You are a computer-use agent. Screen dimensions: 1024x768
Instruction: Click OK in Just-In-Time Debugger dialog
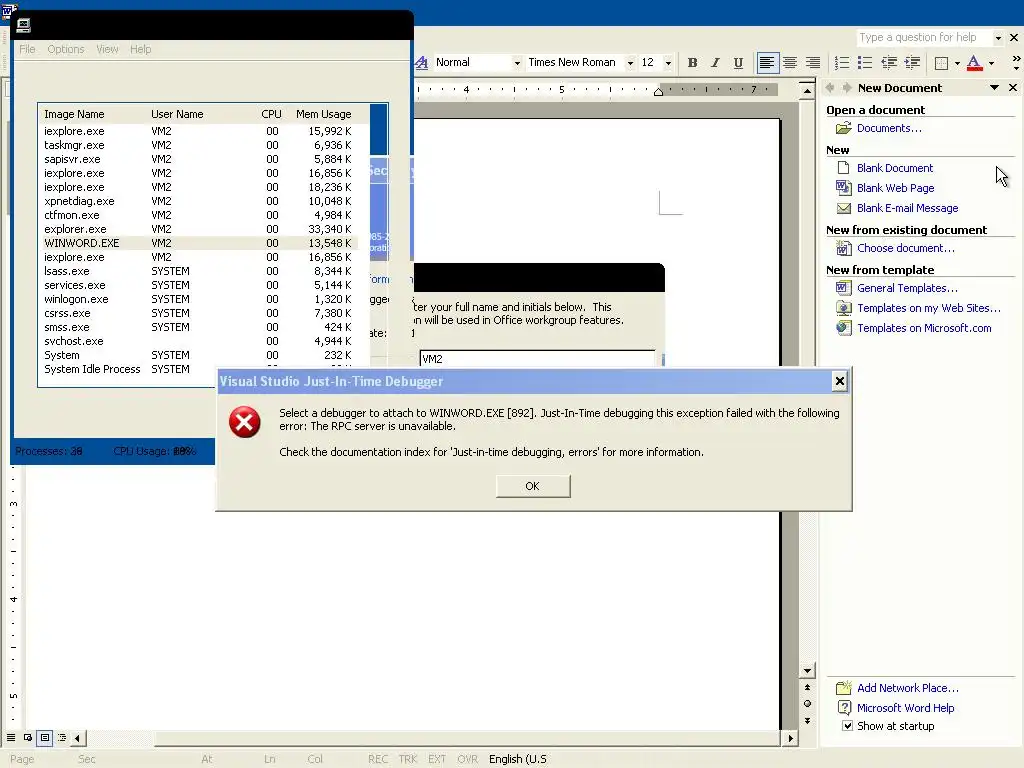(x=533, y=486)
